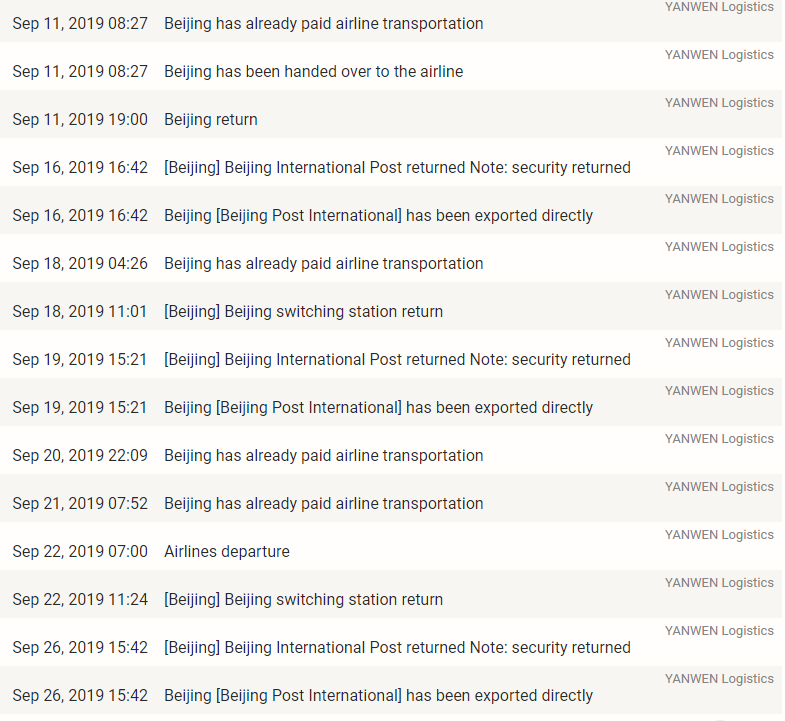Screen dimensions: 785x721
Task: Click date 'Sep 18, 2019 04:26'
Action: coord(80,263)
